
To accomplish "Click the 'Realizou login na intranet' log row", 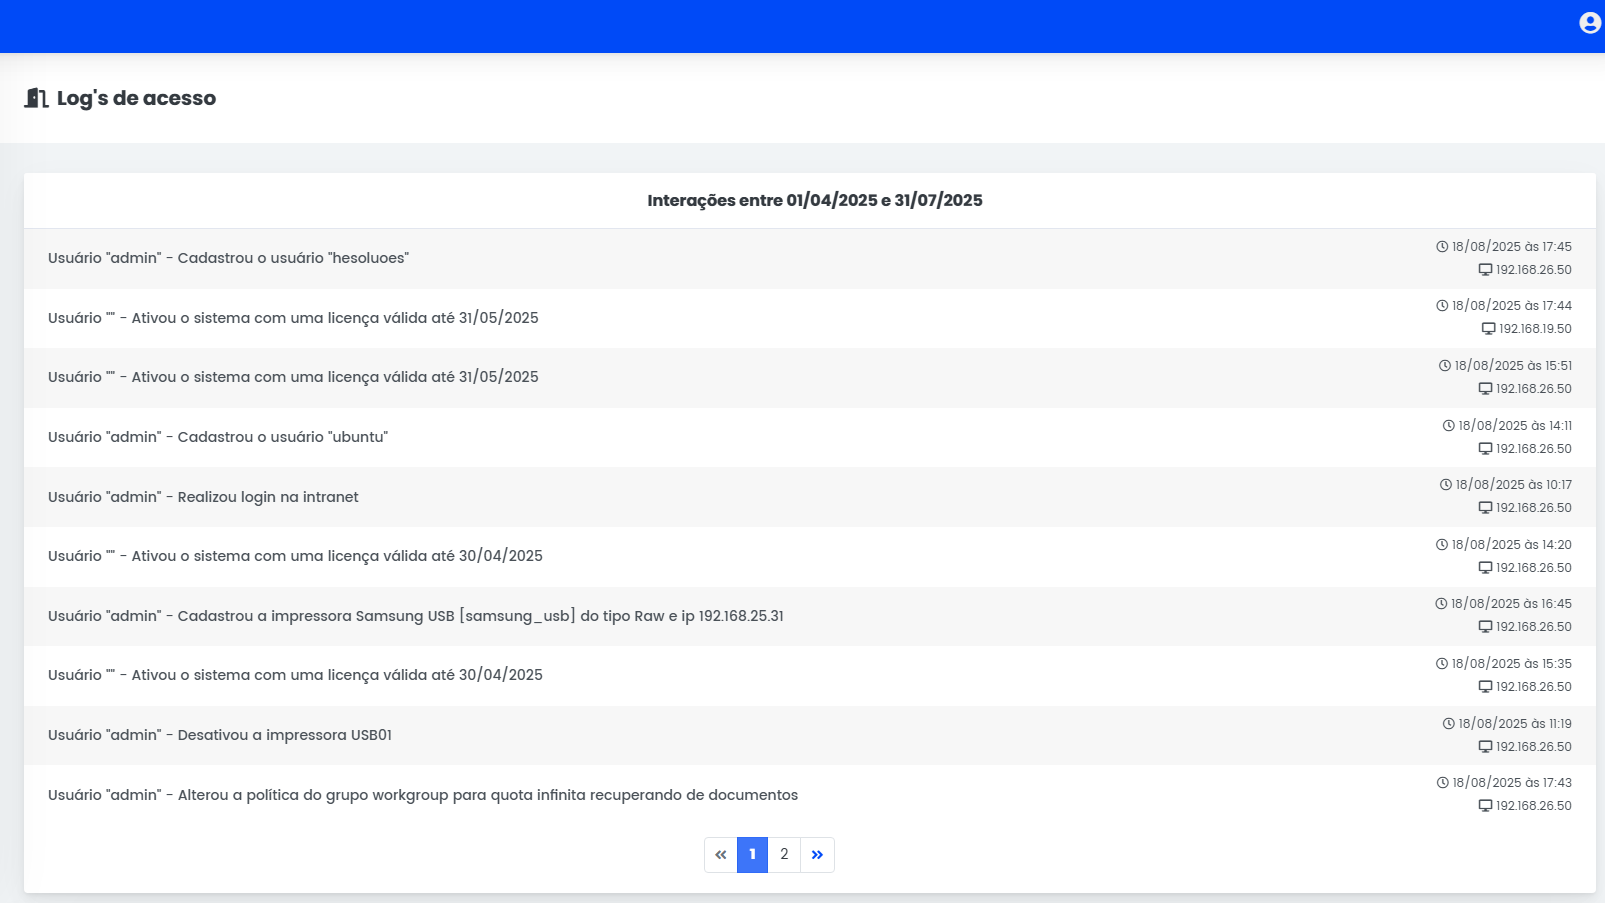I will [203, 497].
